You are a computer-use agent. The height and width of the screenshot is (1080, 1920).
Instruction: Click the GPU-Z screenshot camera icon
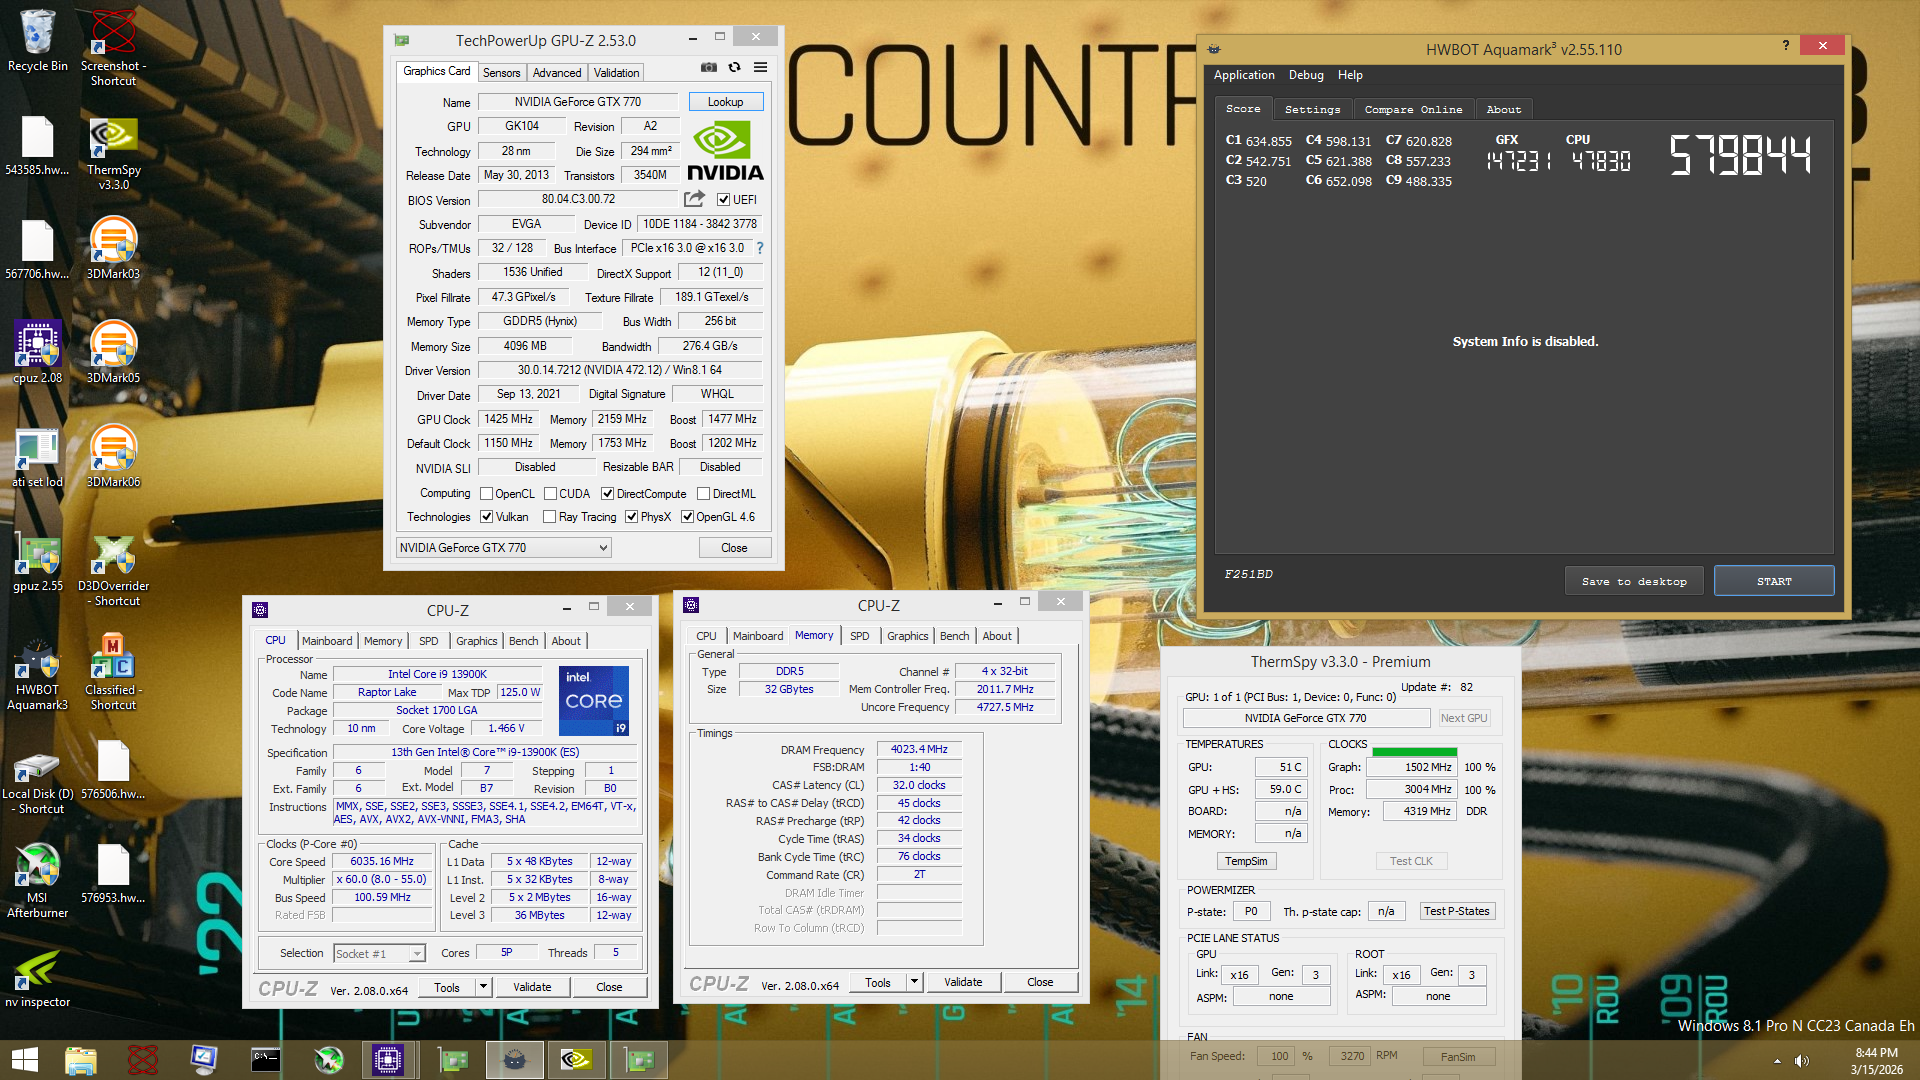tap(708, 68)
